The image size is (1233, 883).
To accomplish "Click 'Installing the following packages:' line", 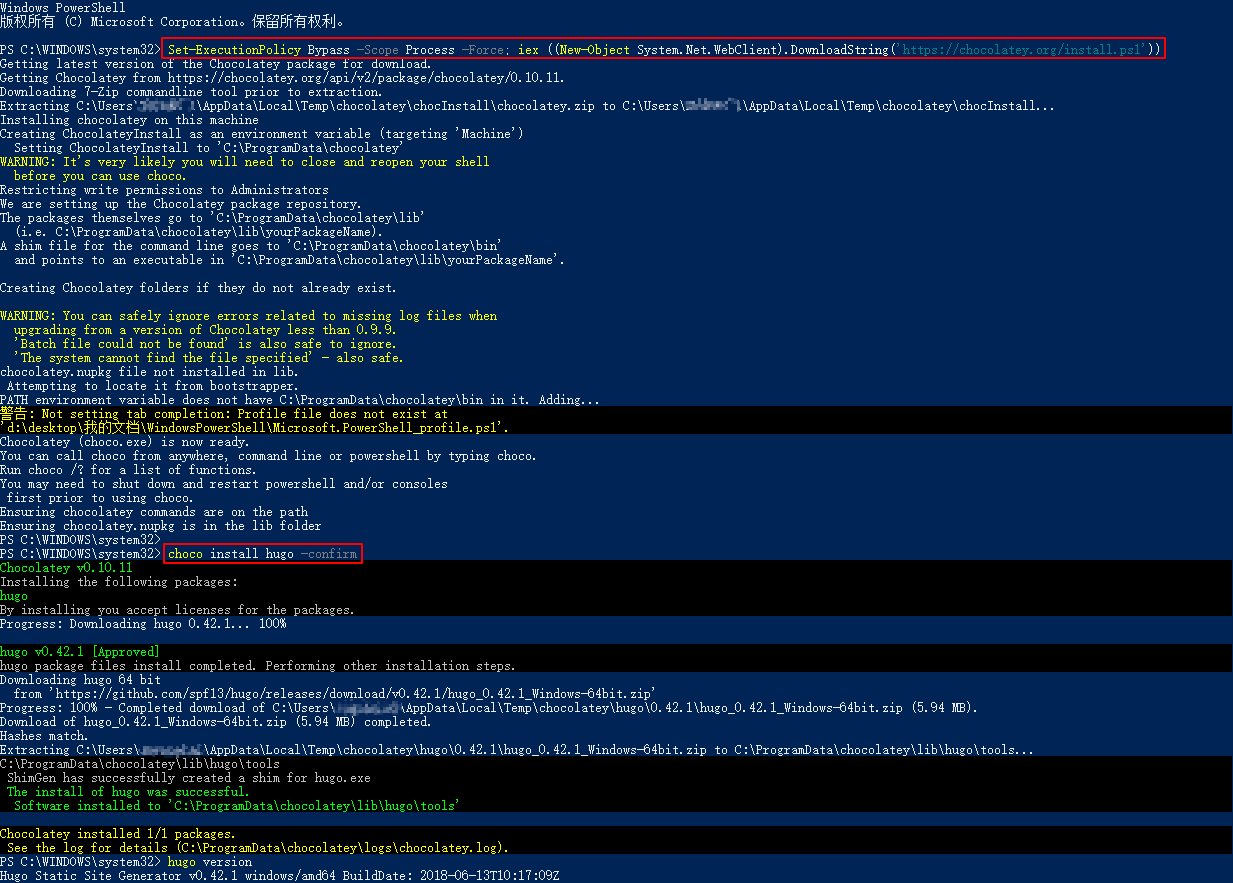I will (119, 581).
